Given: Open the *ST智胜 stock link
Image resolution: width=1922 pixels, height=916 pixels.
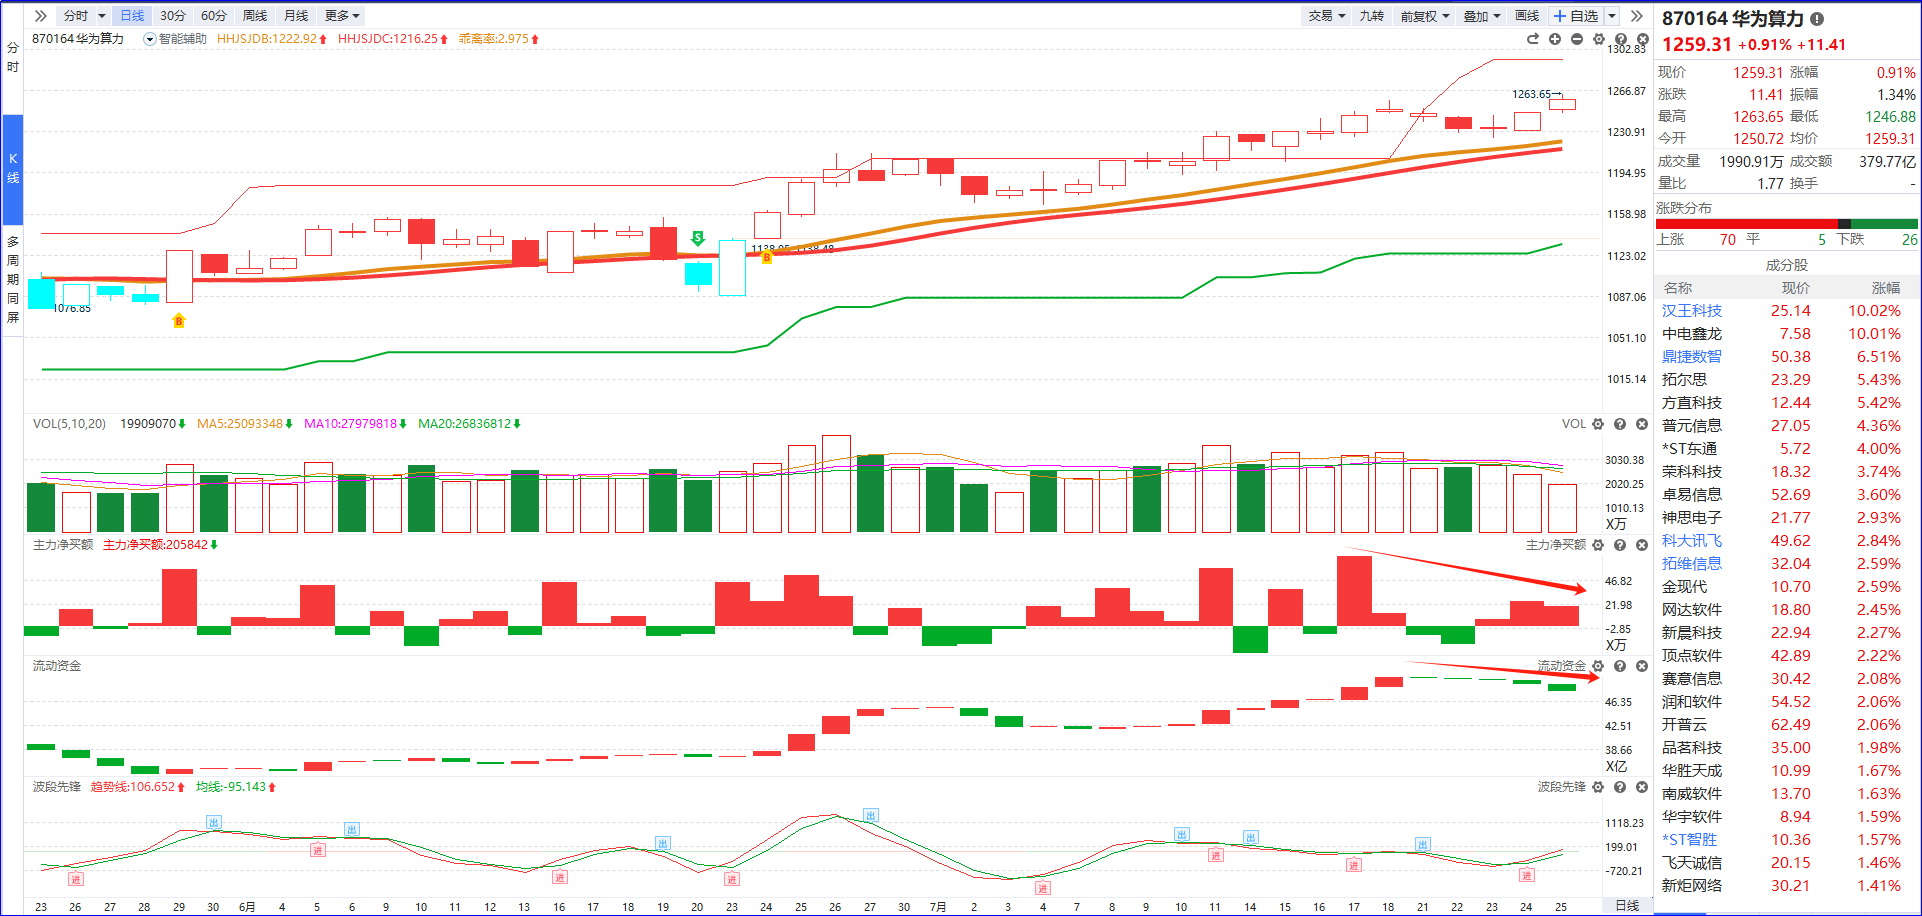Looking at the screenshot, I should pos(1689,840).
